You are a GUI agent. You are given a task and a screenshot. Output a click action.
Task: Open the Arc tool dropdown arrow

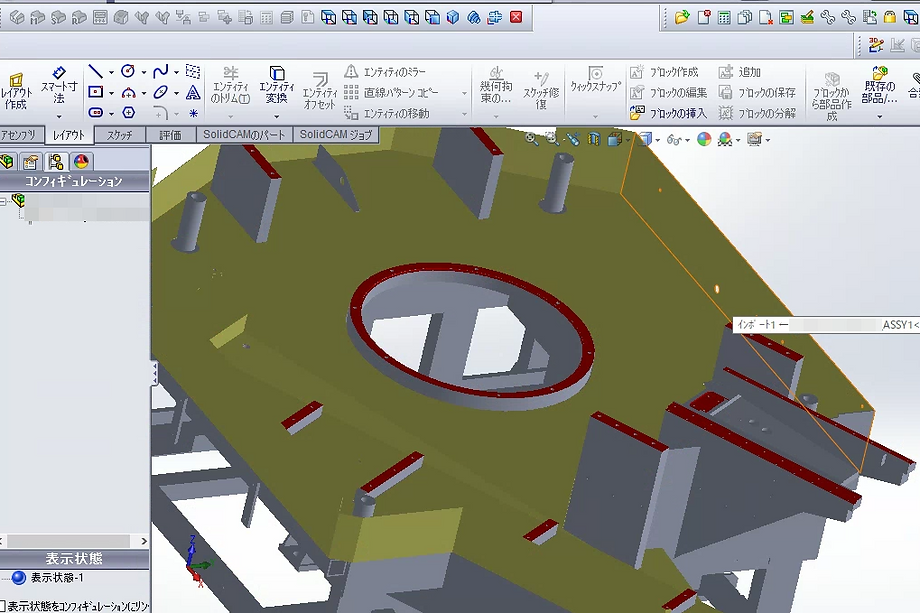click(144, 93)
